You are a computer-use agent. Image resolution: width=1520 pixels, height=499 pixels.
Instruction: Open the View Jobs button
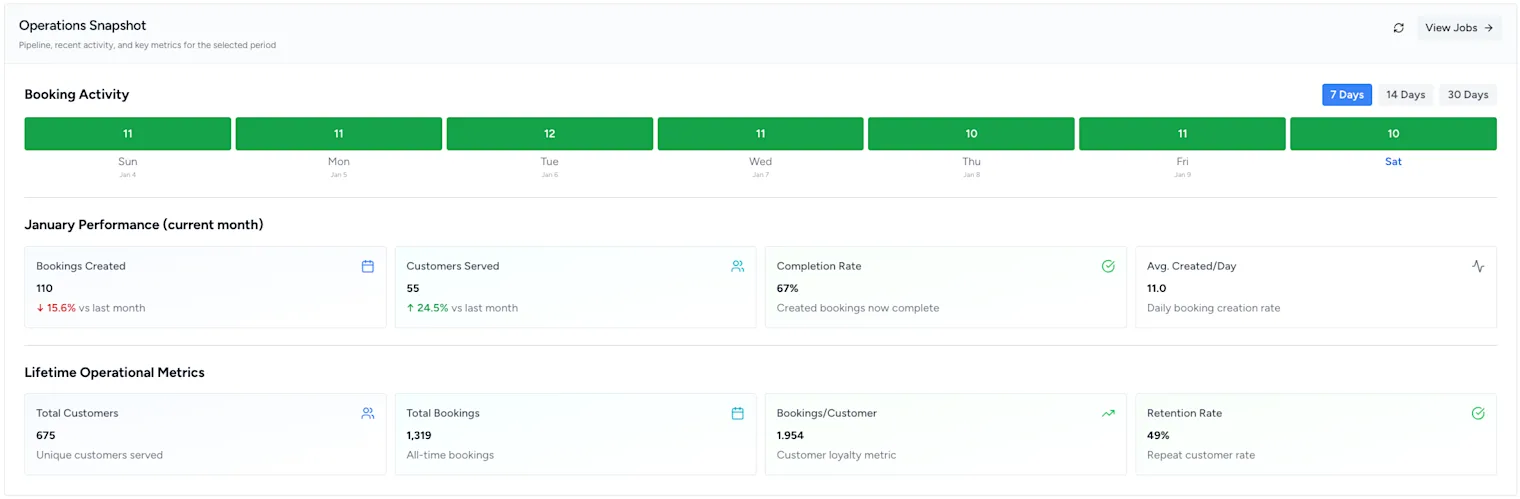[x=1459, y=28]
